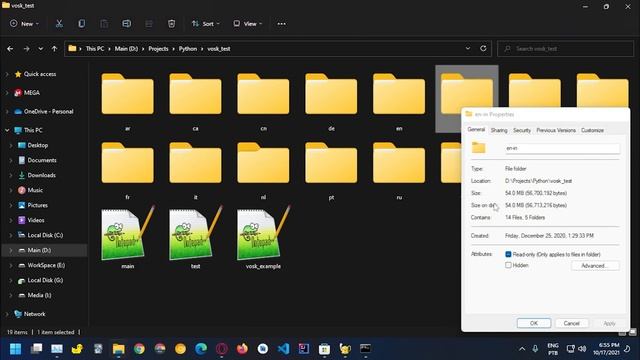Click the Cut scissors icon
640x360 pixels.
(59, 24)
